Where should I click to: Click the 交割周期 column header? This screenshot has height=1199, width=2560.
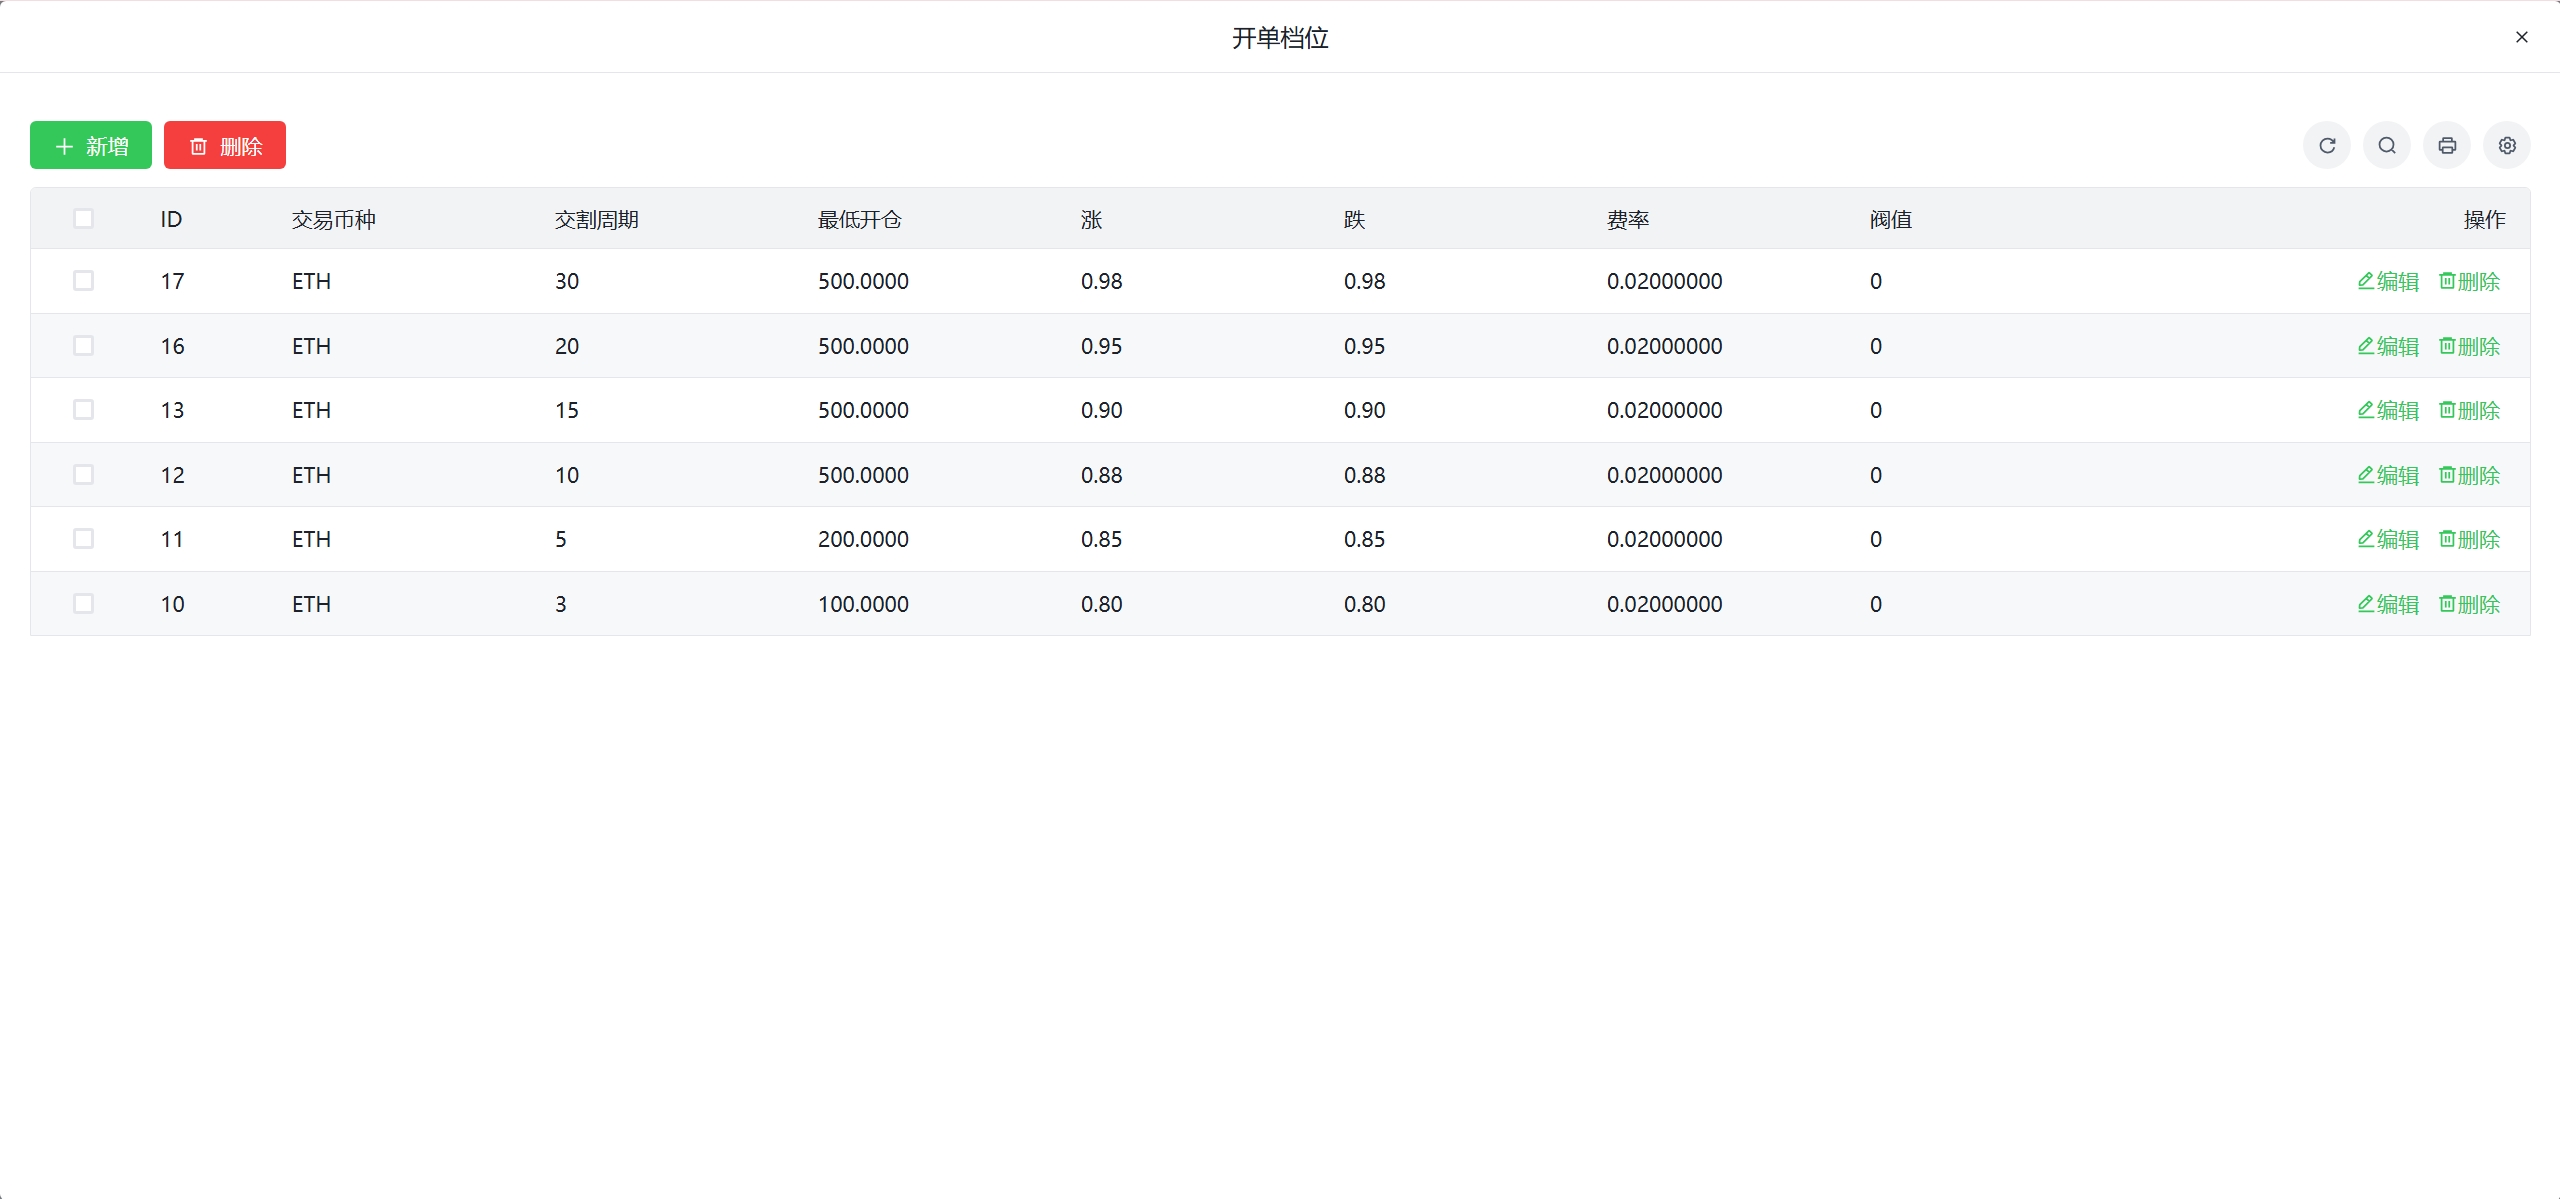(596, 220)
